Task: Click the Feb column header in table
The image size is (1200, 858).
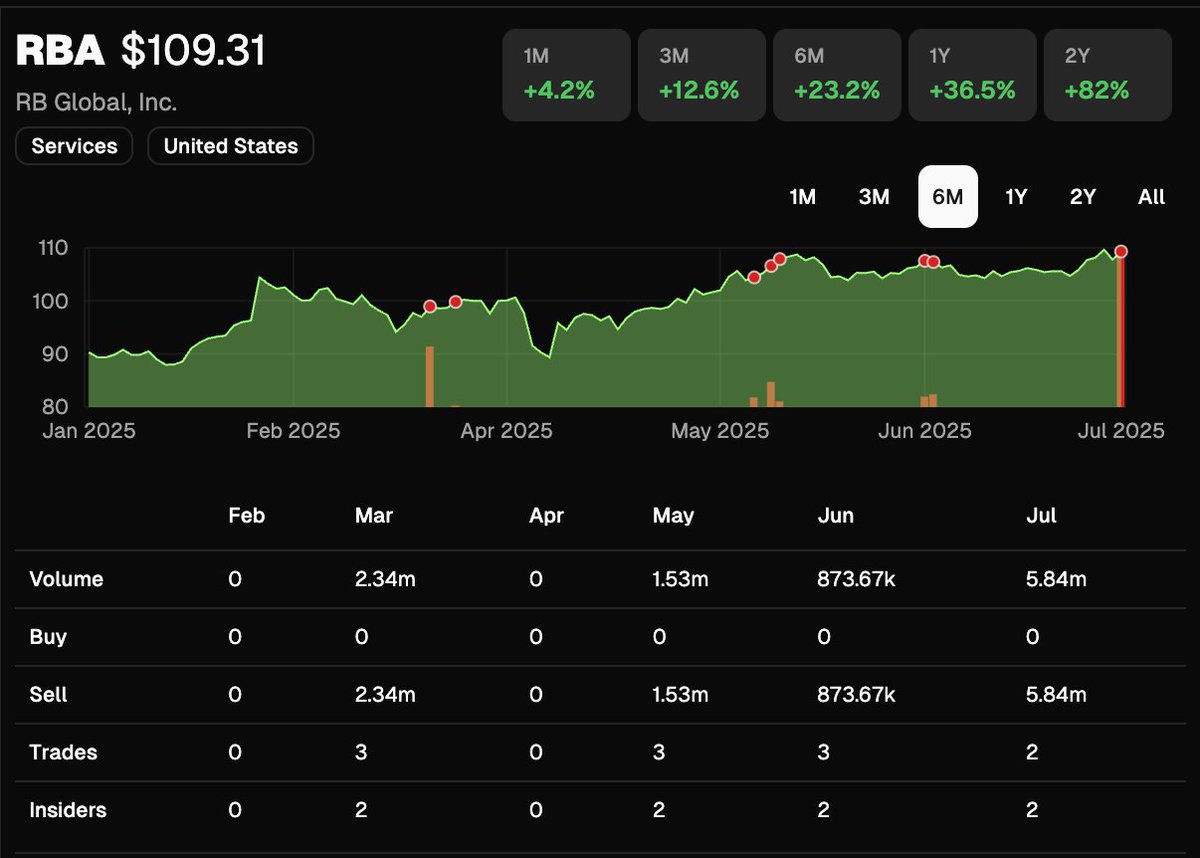Action: (x=247, y=516)
